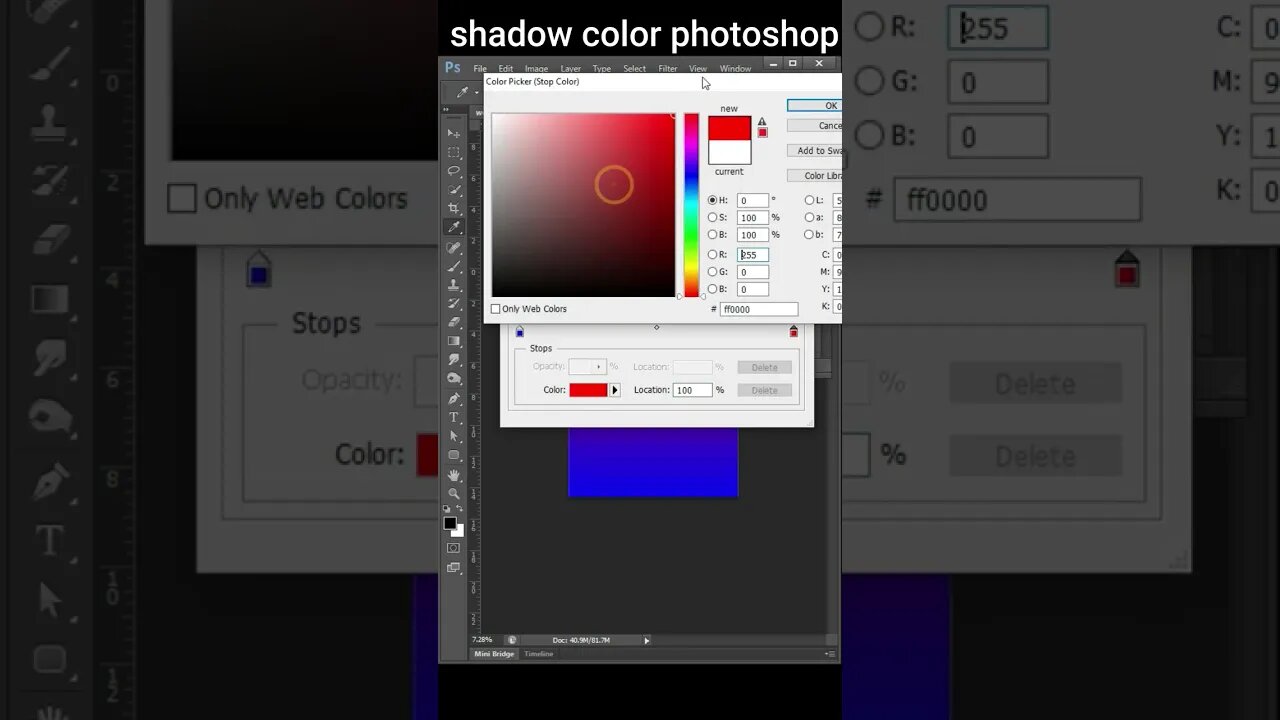The image size is (1280, 720).
Task: Click Delete button in the Color stop row
Action: pos(764,390)
